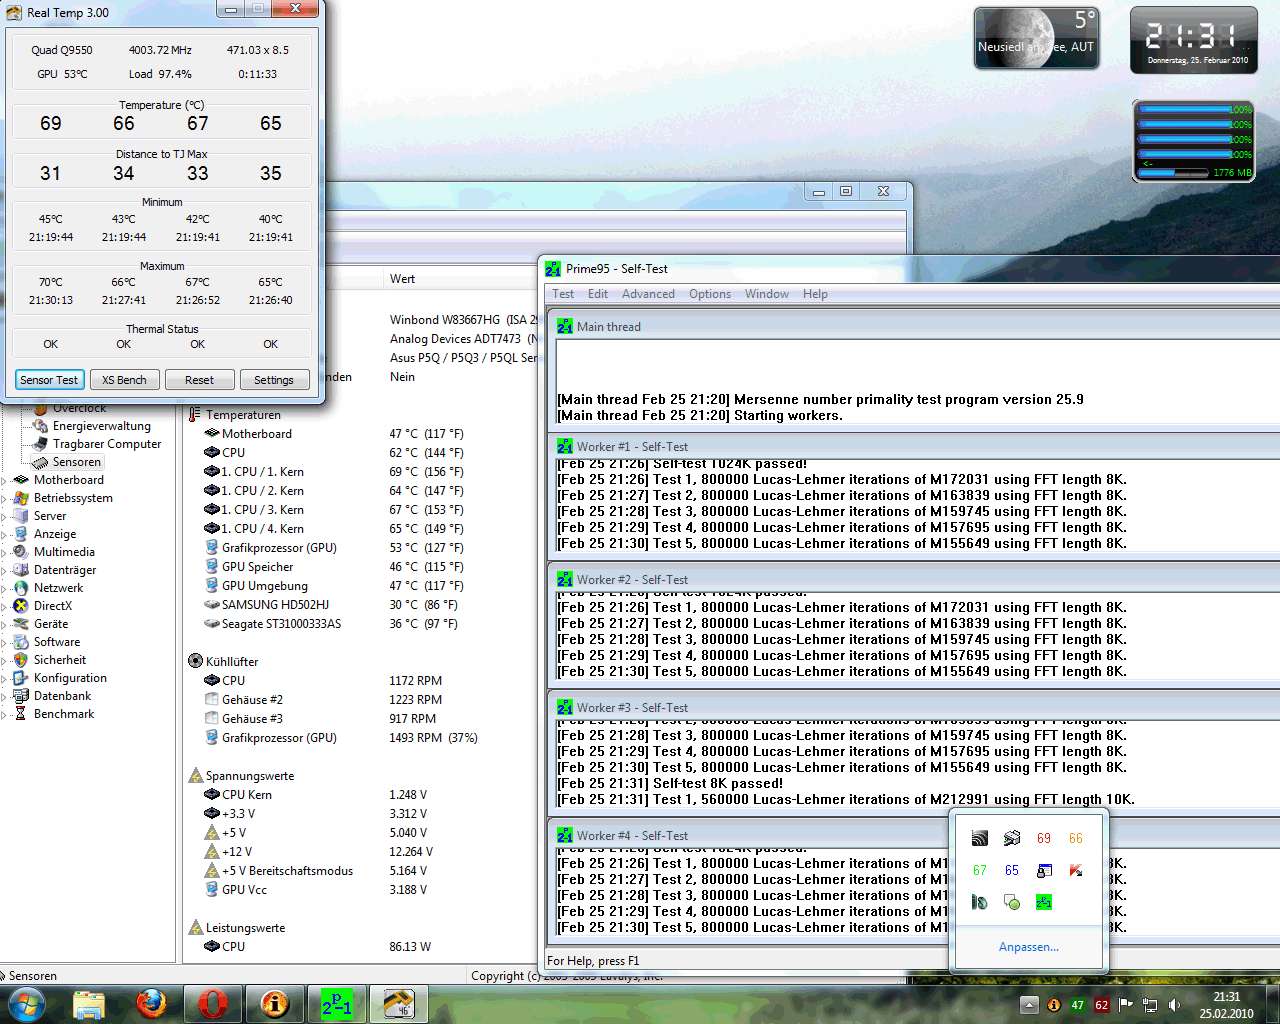The height and width of the screenshot is (1024, 1280).
Task: Click the Prime95 taskbar button
Action: [x=337, y=1003]
